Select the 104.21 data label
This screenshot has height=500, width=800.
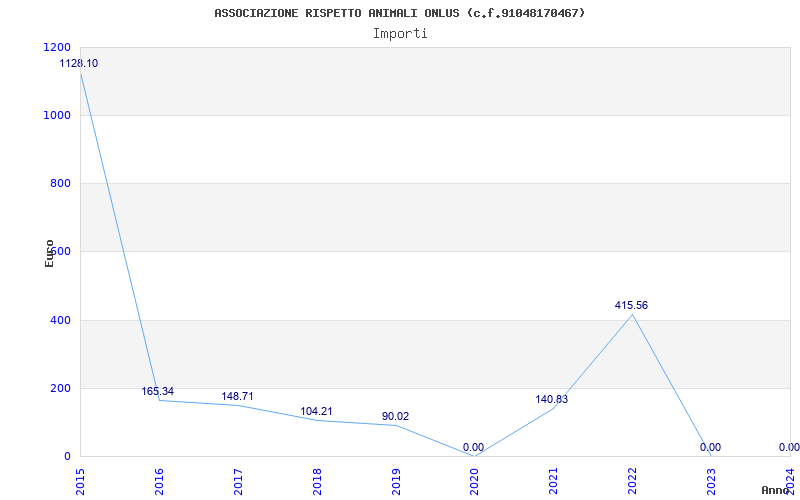316,411
